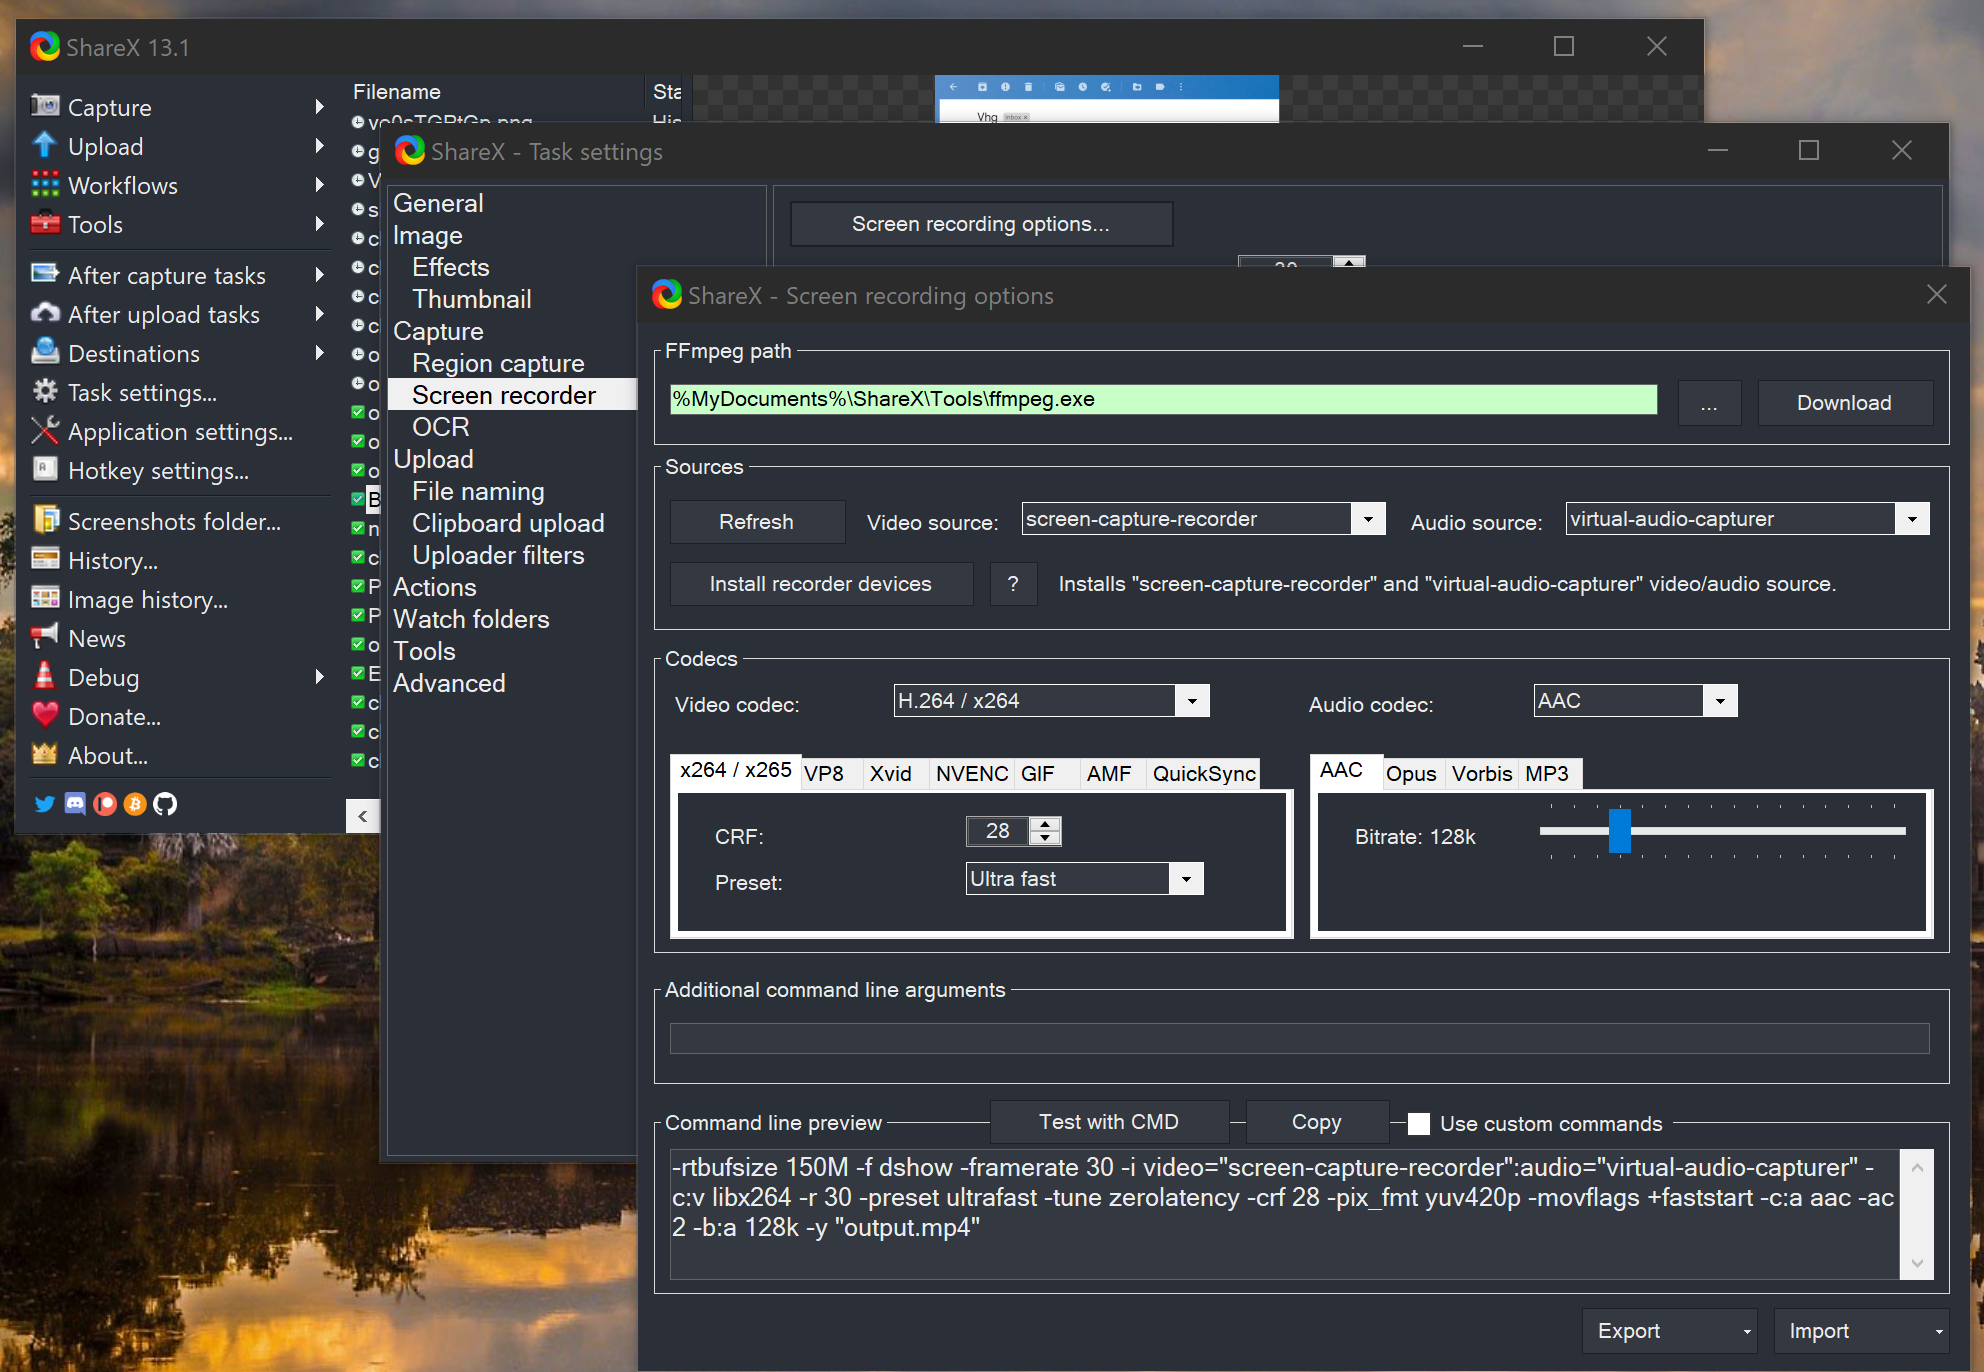This screenshot has height=1372, width=1984.
Task: Click the AAC bitrate slider handle
Action: tap(1620, 831)
